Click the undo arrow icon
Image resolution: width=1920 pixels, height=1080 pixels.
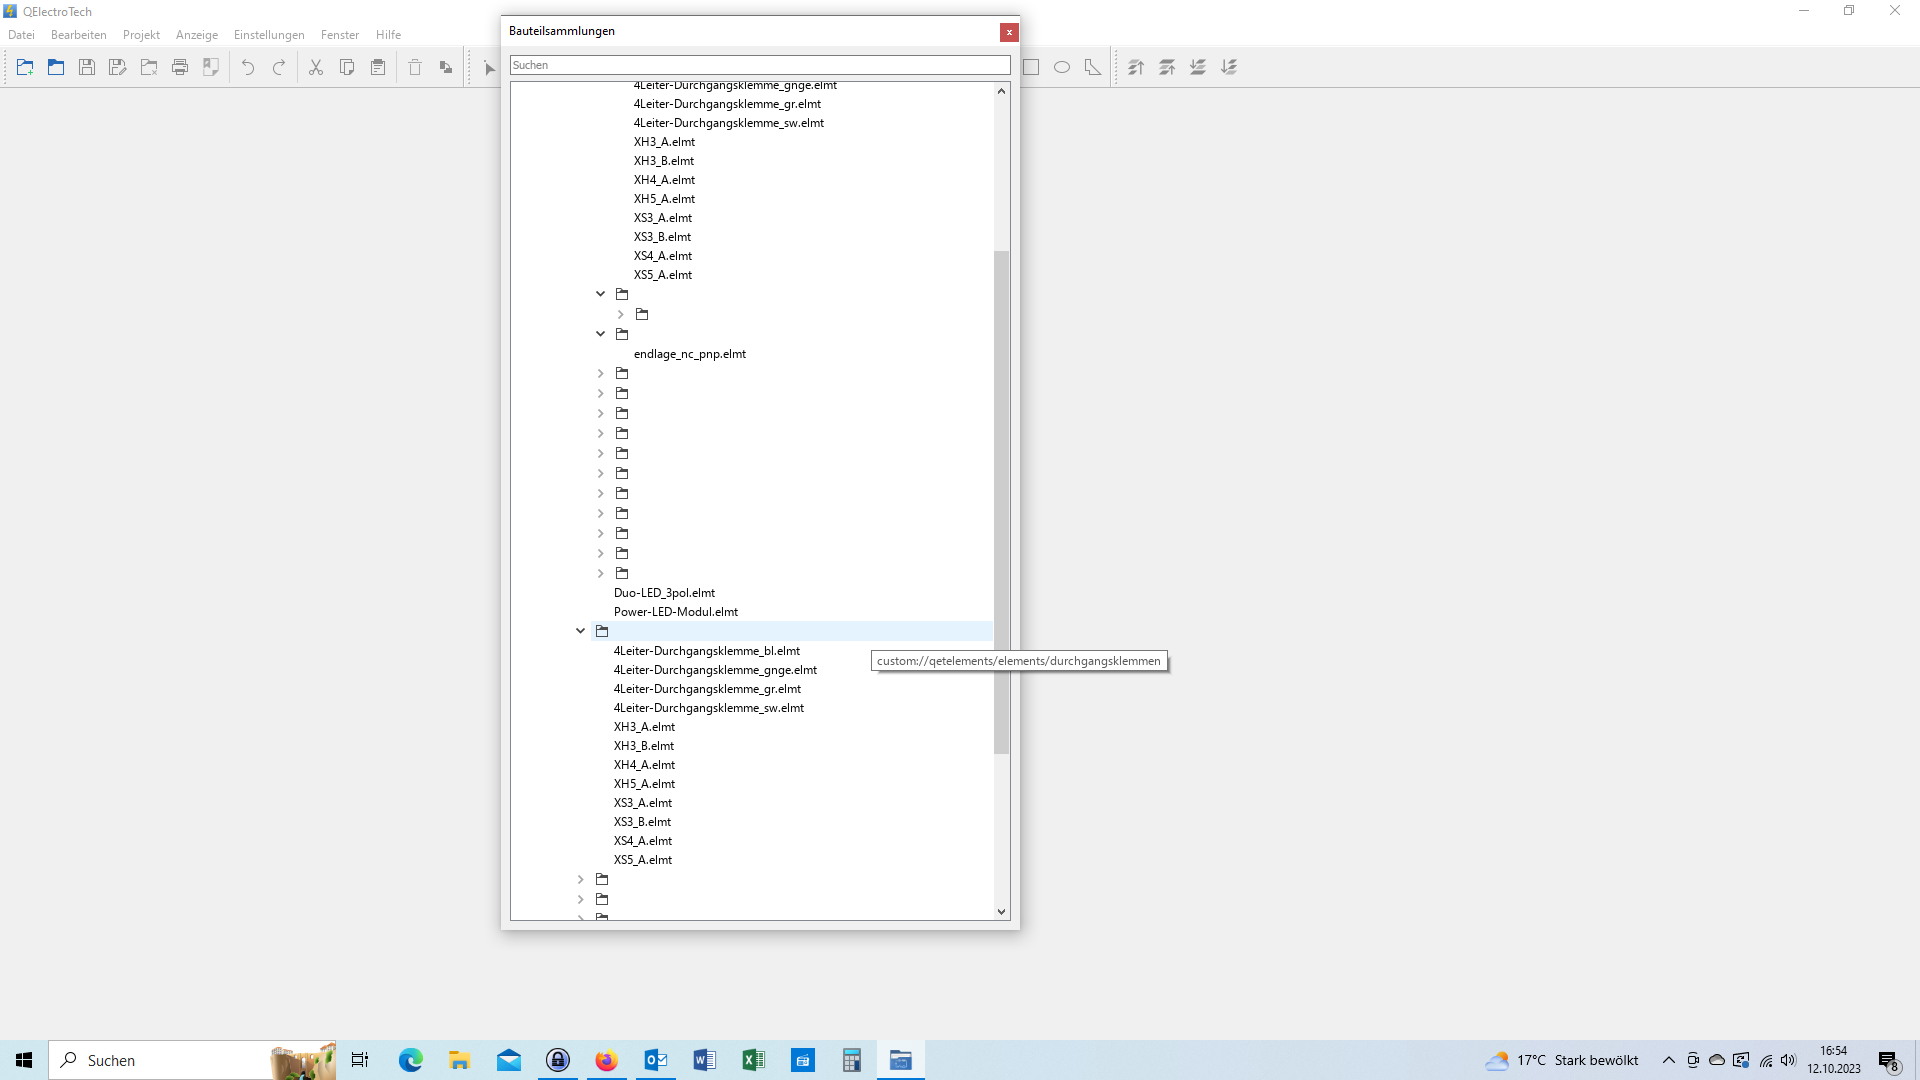248,67
